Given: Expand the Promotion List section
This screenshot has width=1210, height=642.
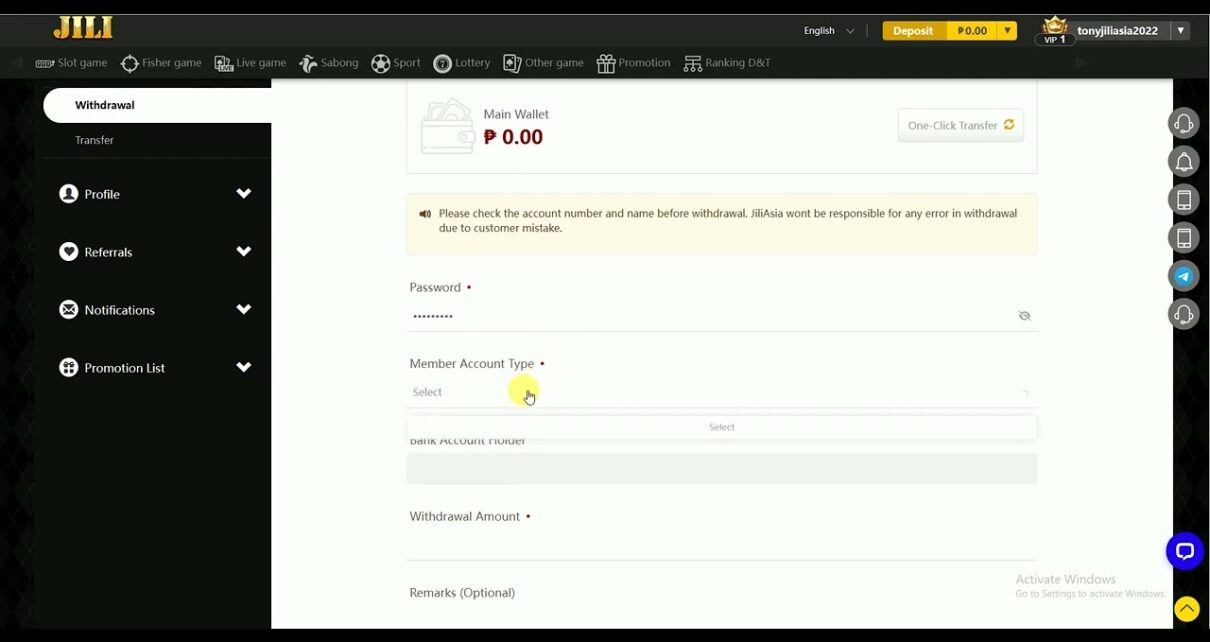Looking at the screenshot, I should click(x=155, y=368).
